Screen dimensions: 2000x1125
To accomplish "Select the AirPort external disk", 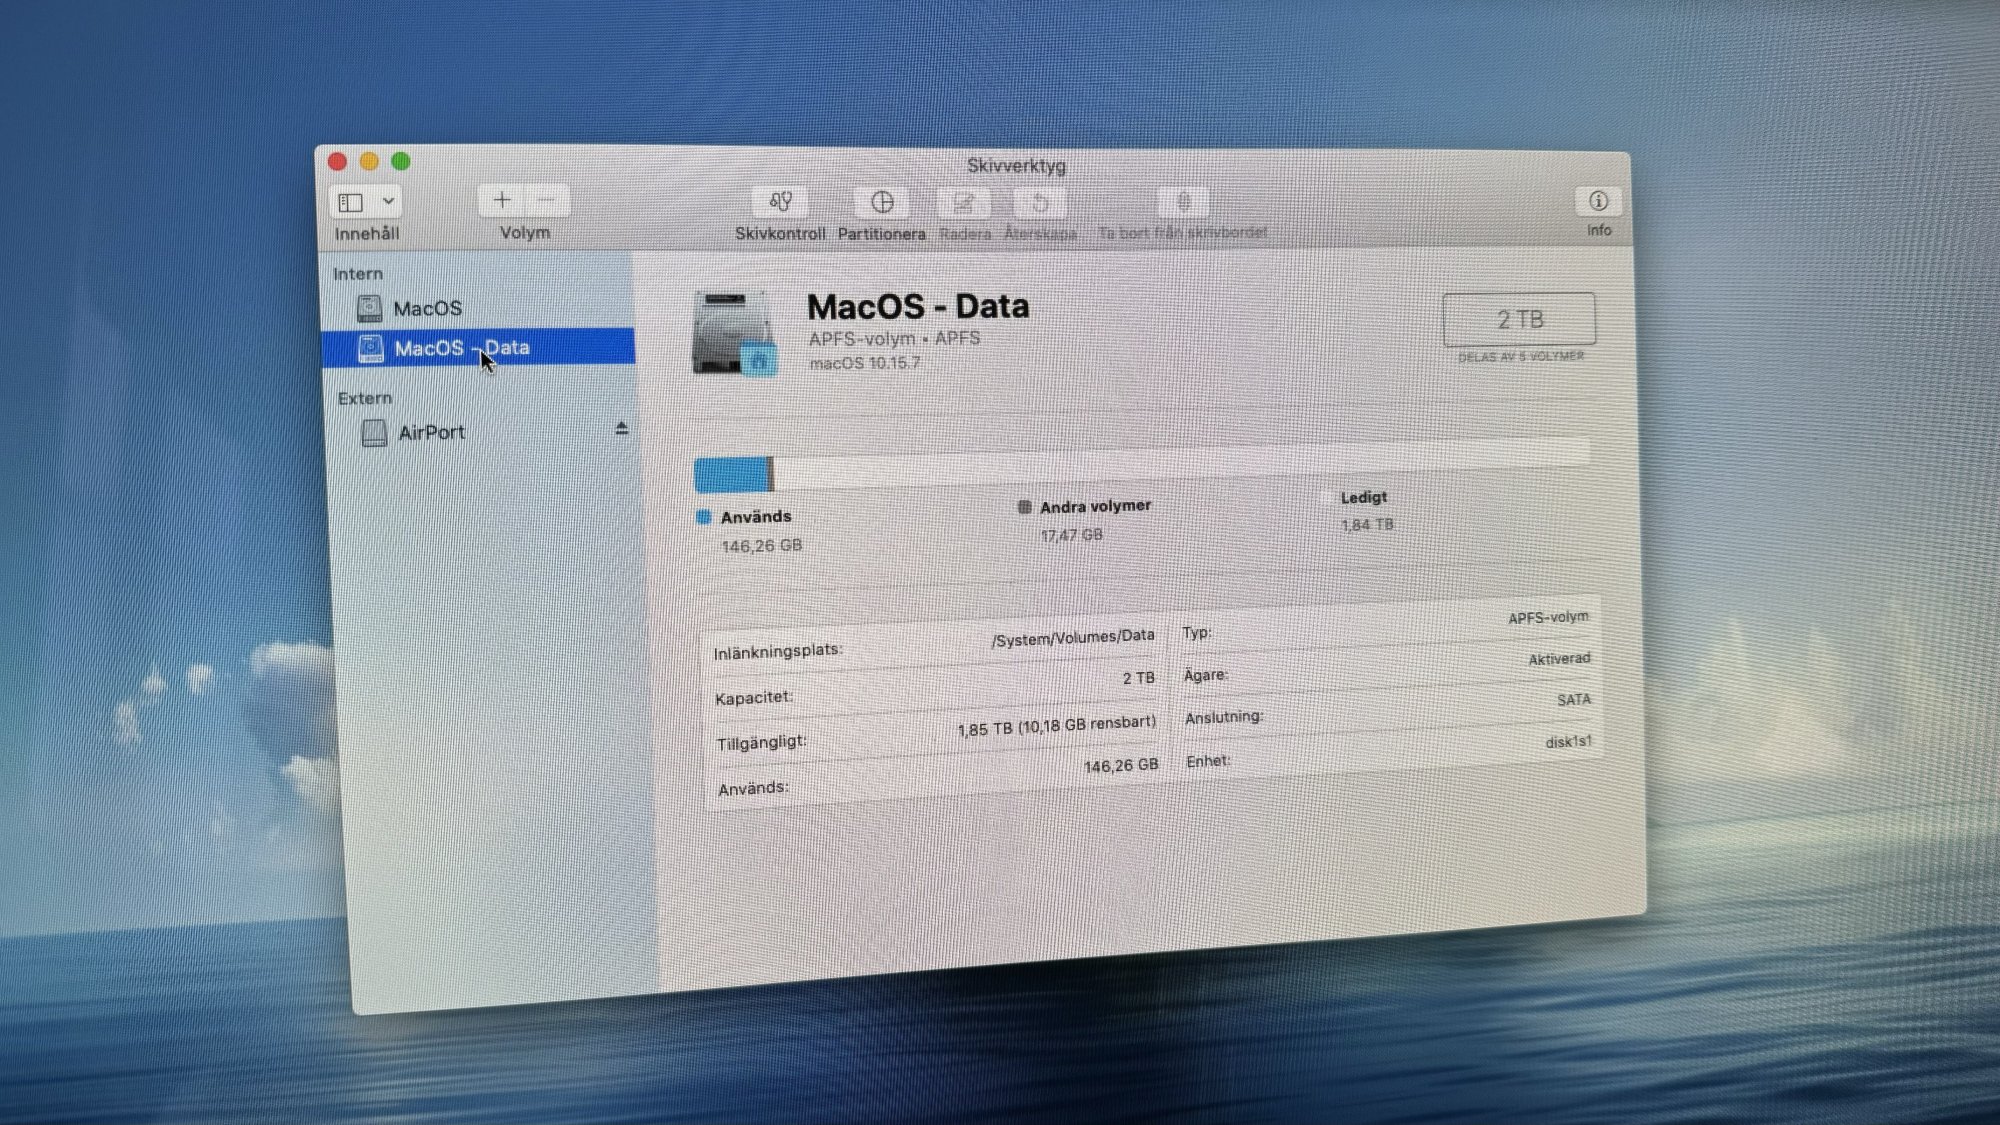I will pos(431,433).
